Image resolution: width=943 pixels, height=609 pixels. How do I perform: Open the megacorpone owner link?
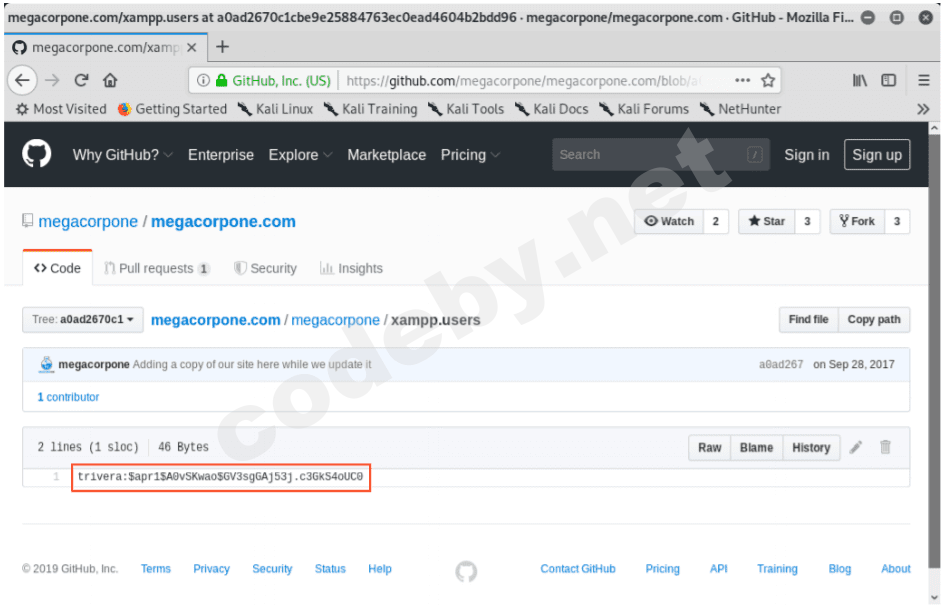pos(88,222)
